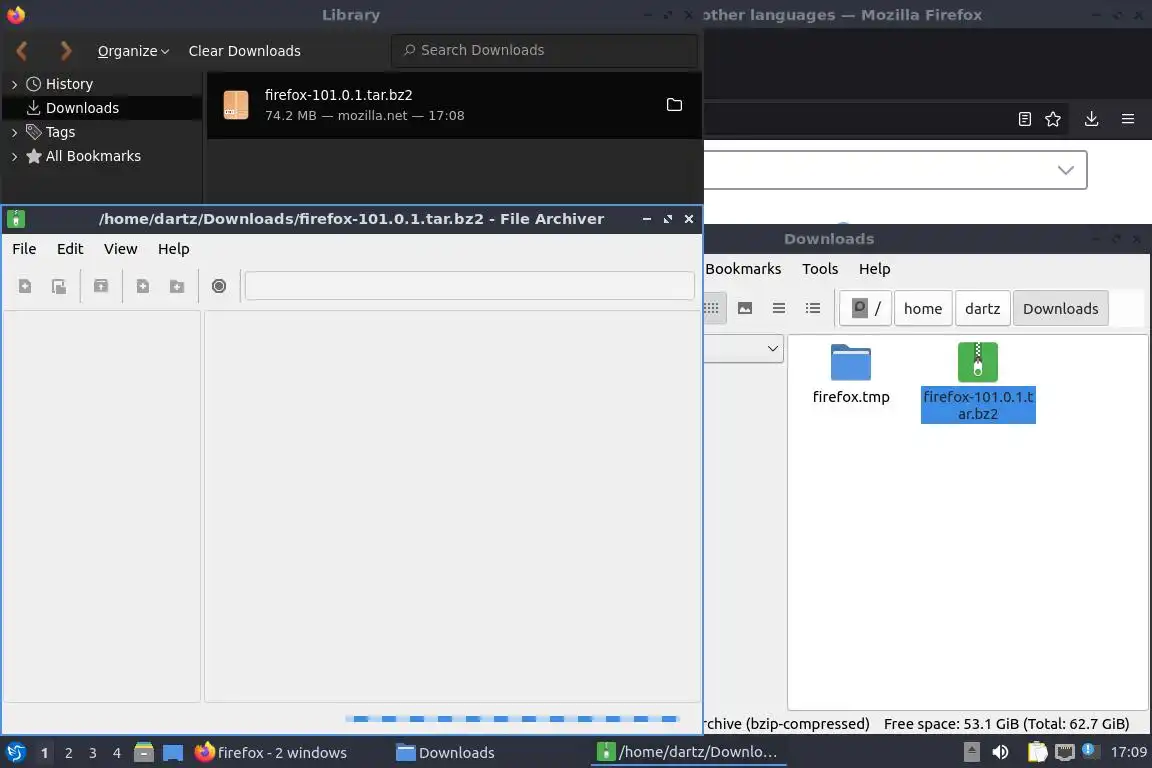Click Extract archive icon in File Archiver toolbar
Viewport: 1152px width, 768px height.
click(101, 286)
